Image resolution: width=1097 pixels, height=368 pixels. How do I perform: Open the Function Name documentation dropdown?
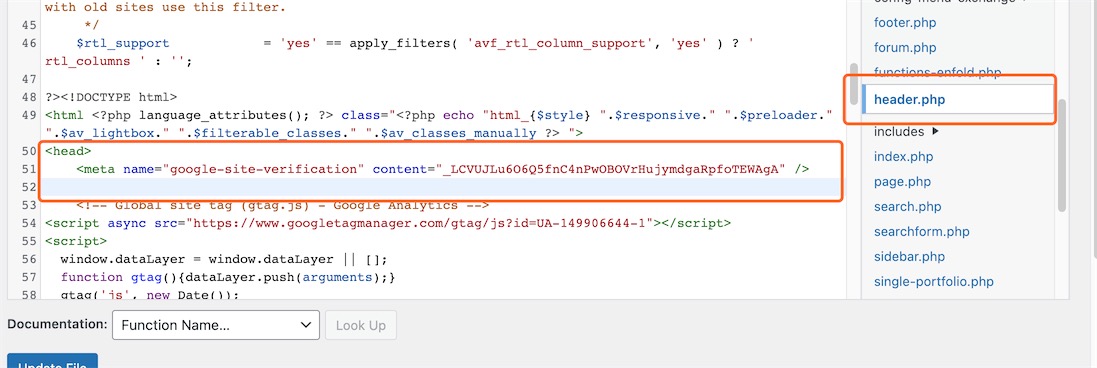point(215,325)
